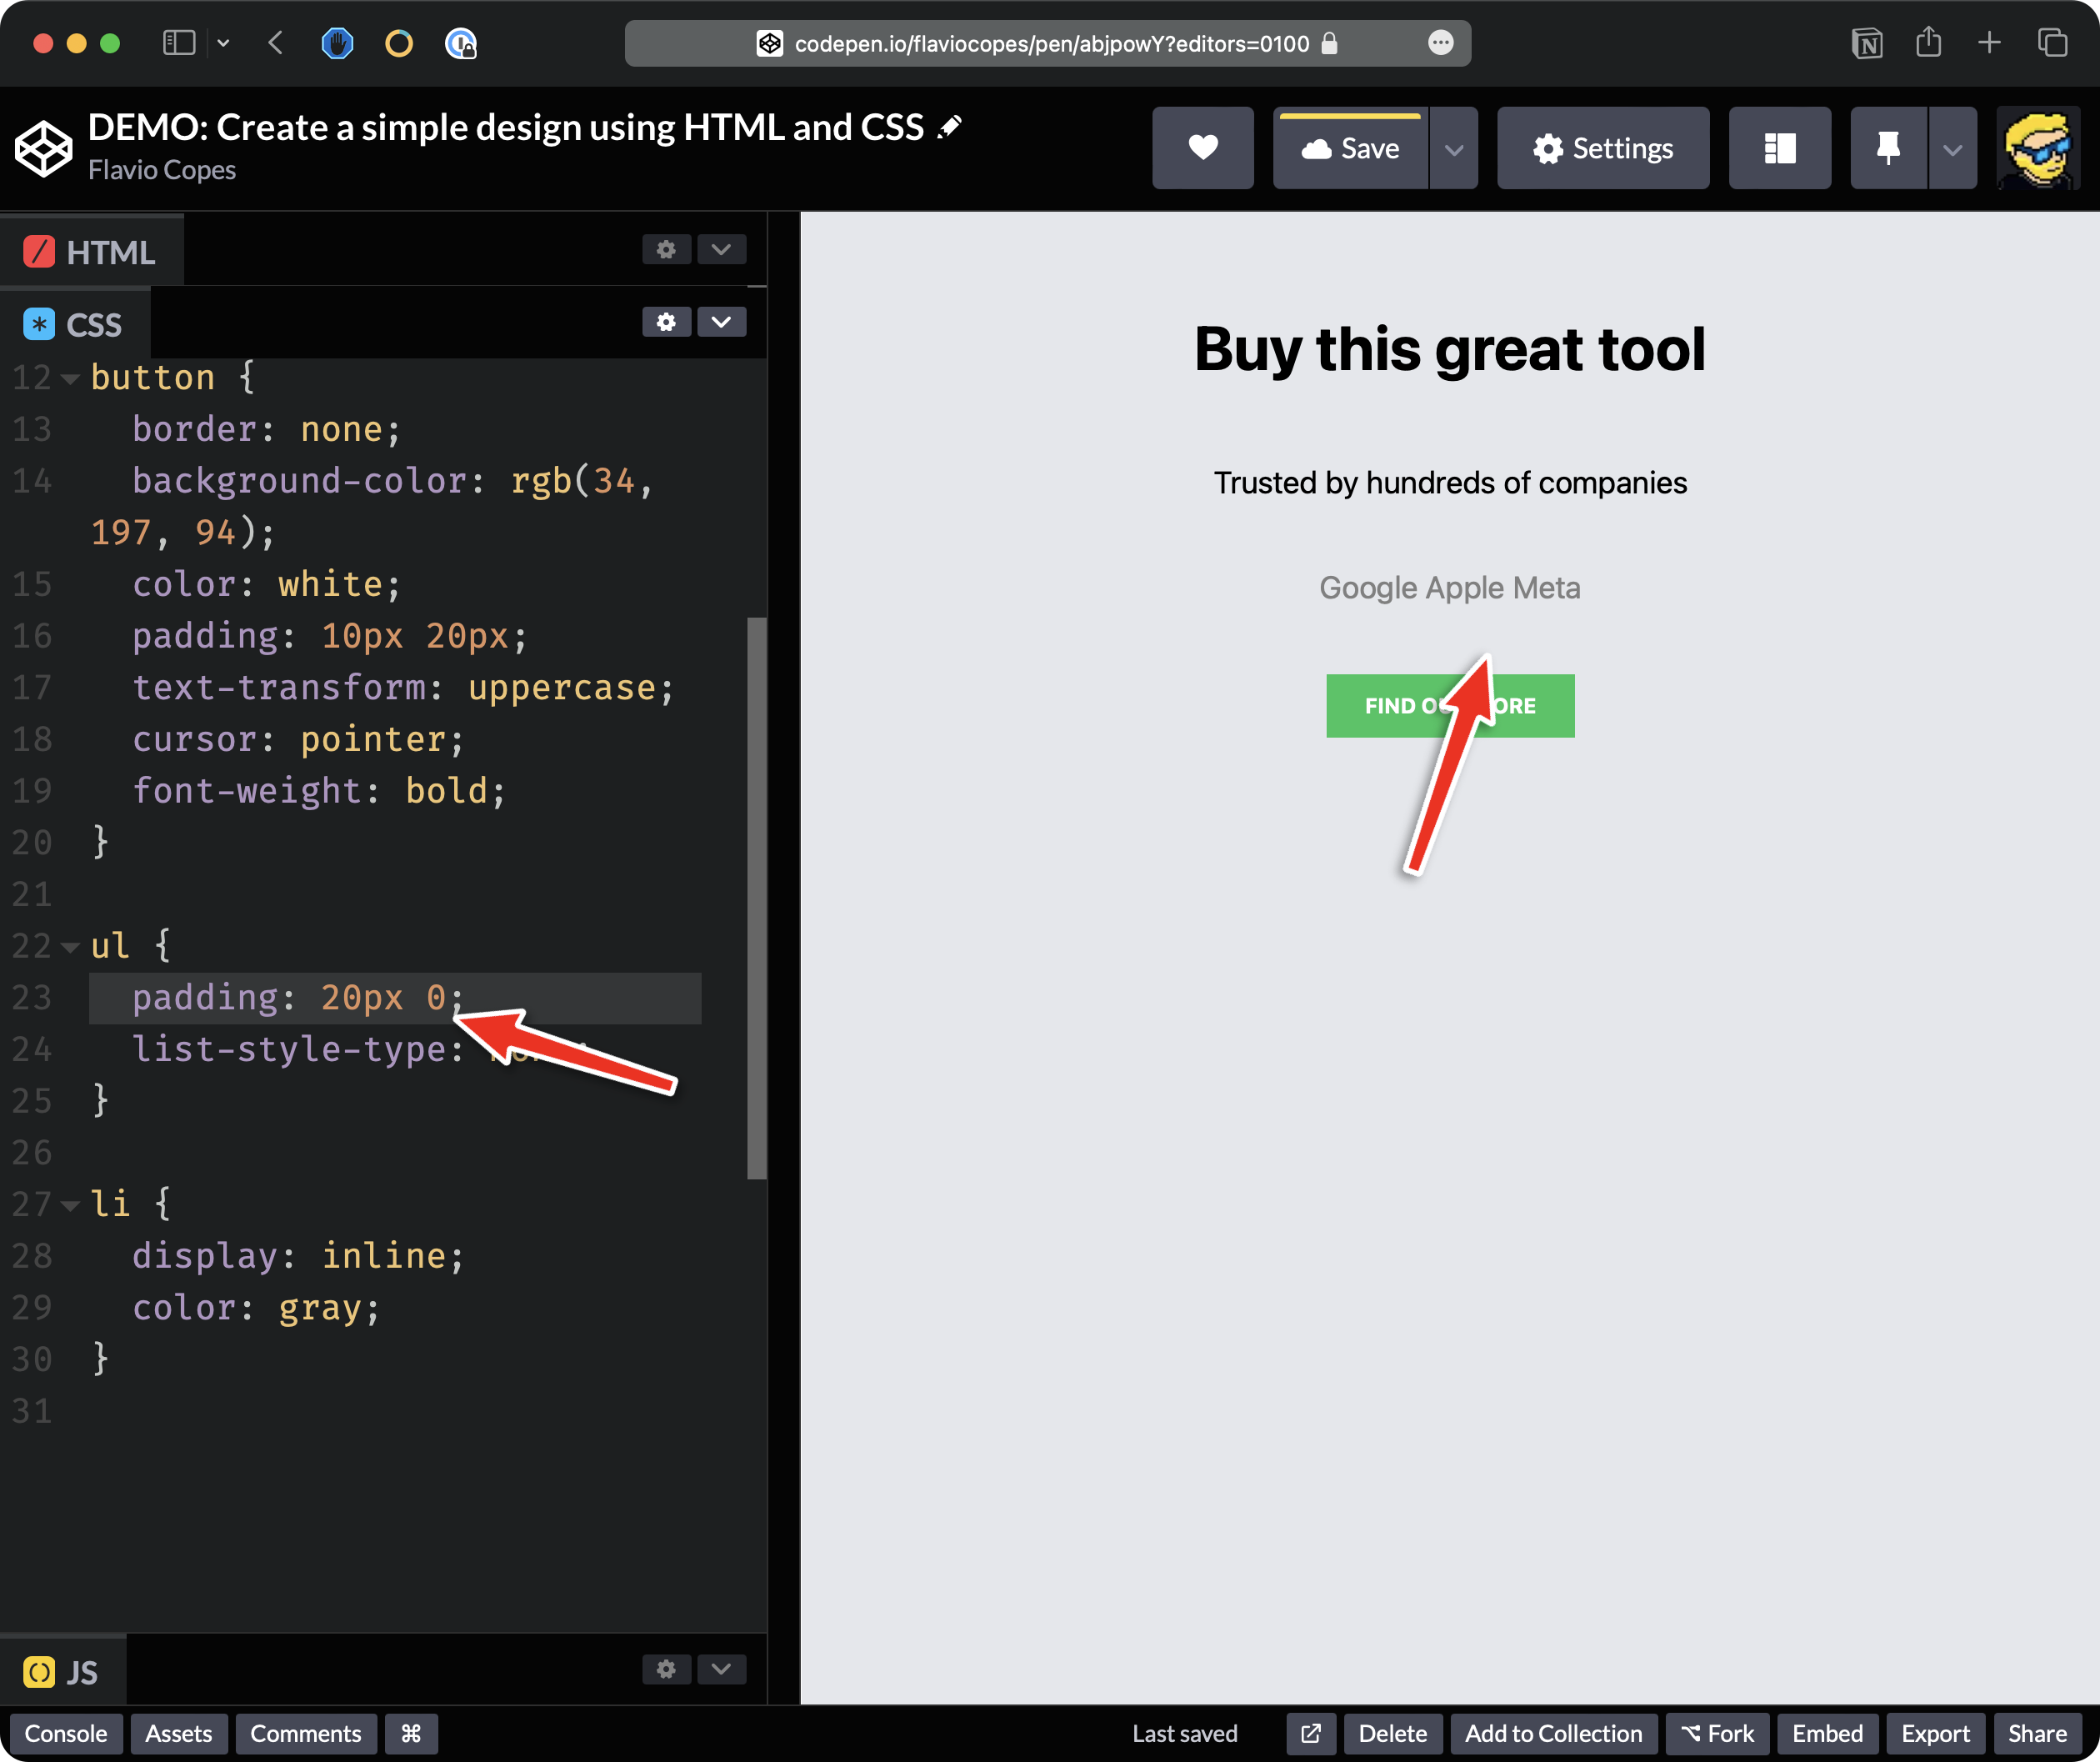This screenshot has width=2100, height=1762.
Task: Click the CSS editor vertical scrollbar
Action: pyautogui.click(x=757, y=898)
